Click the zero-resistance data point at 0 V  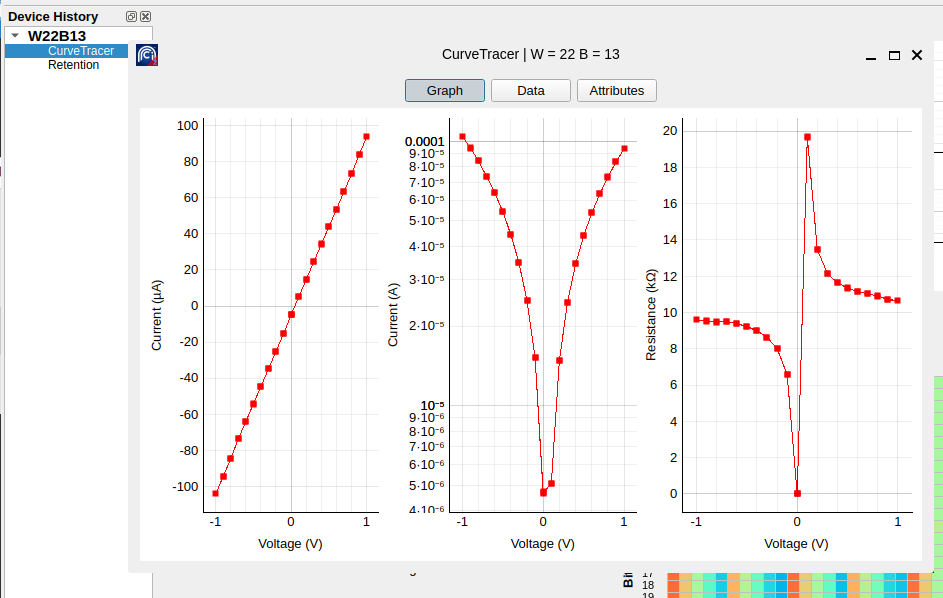[797, 493]
